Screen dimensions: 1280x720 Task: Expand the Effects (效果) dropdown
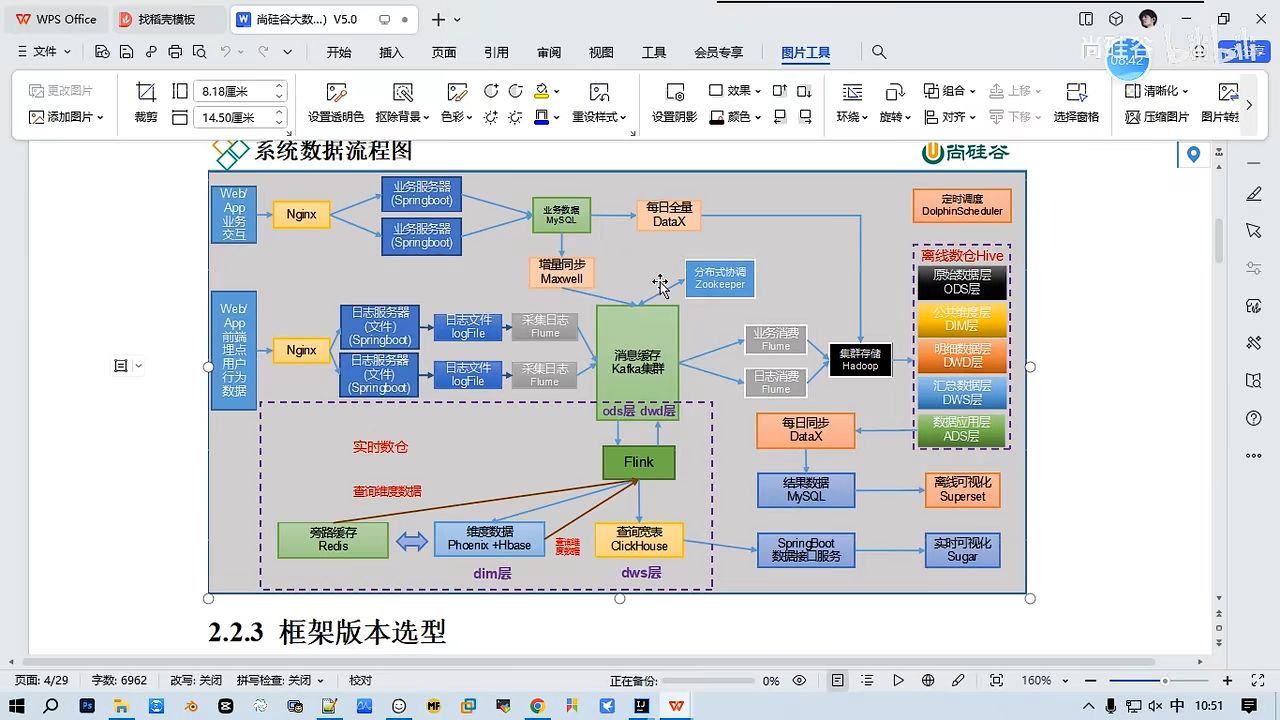point(735,91)
